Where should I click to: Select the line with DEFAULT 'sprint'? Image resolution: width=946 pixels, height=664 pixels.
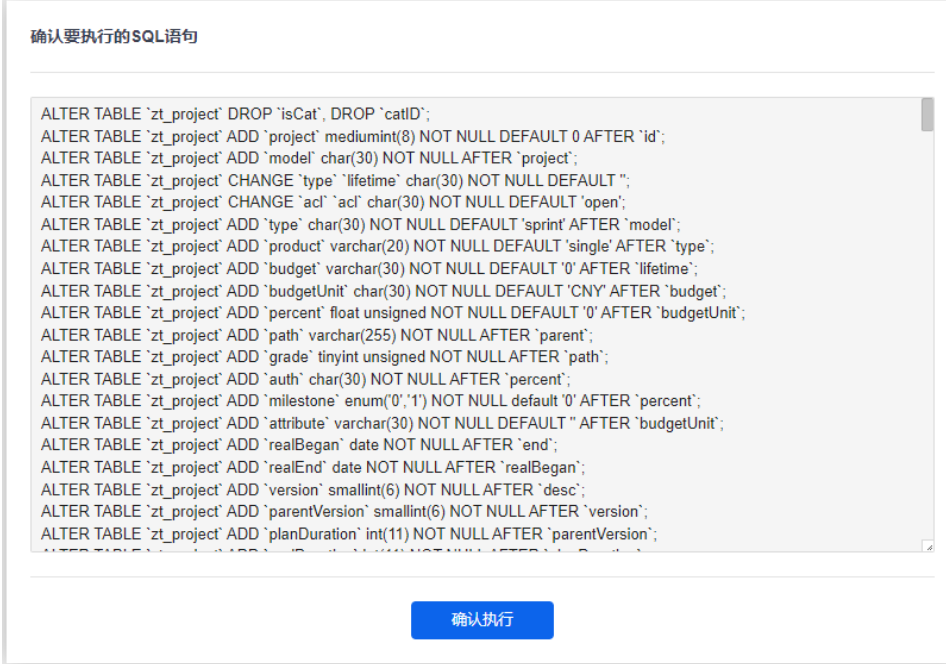click(x=360, y=224)
